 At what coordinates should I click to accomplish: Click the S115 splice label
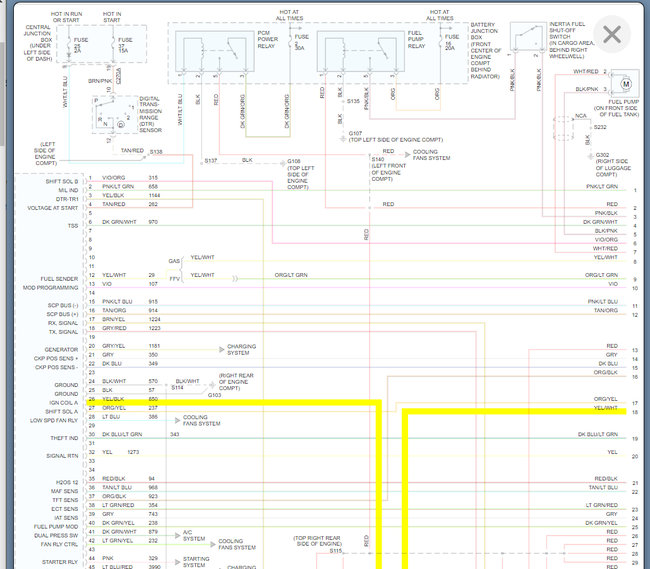(336, 551)
